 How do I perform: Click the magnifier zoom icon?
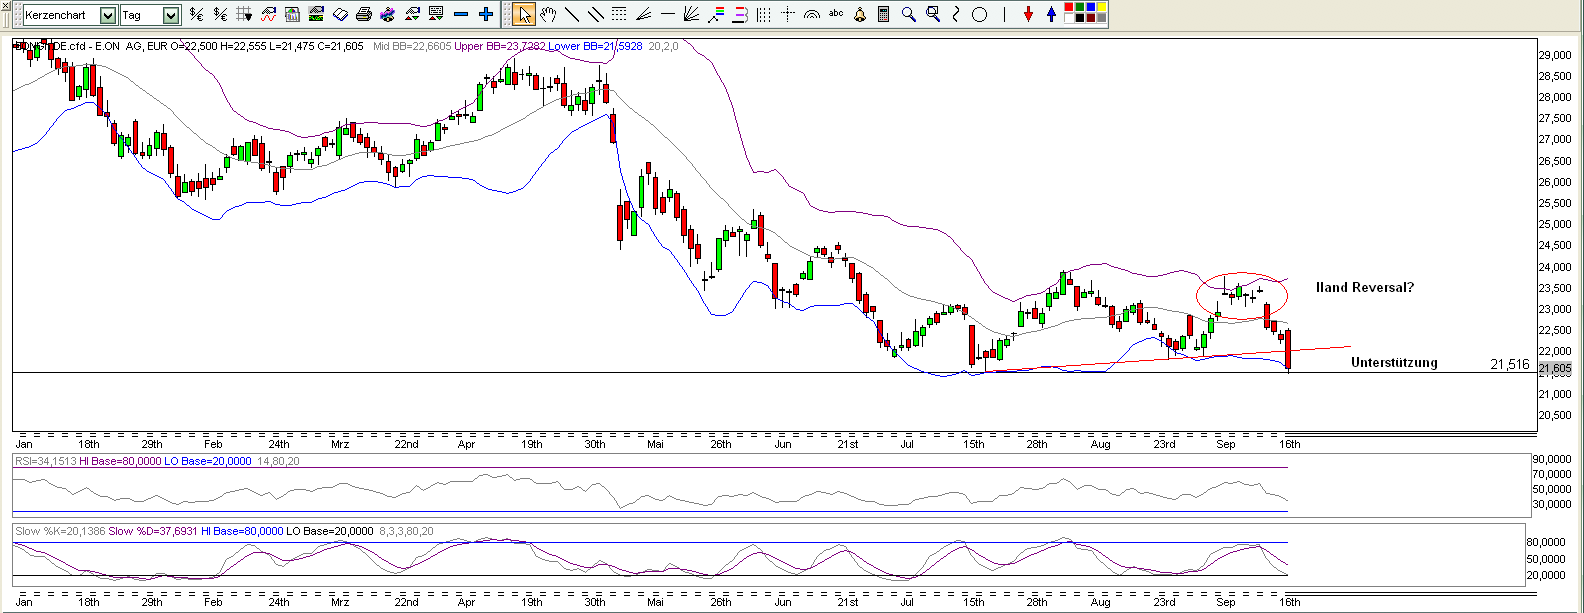coord(909,14)
